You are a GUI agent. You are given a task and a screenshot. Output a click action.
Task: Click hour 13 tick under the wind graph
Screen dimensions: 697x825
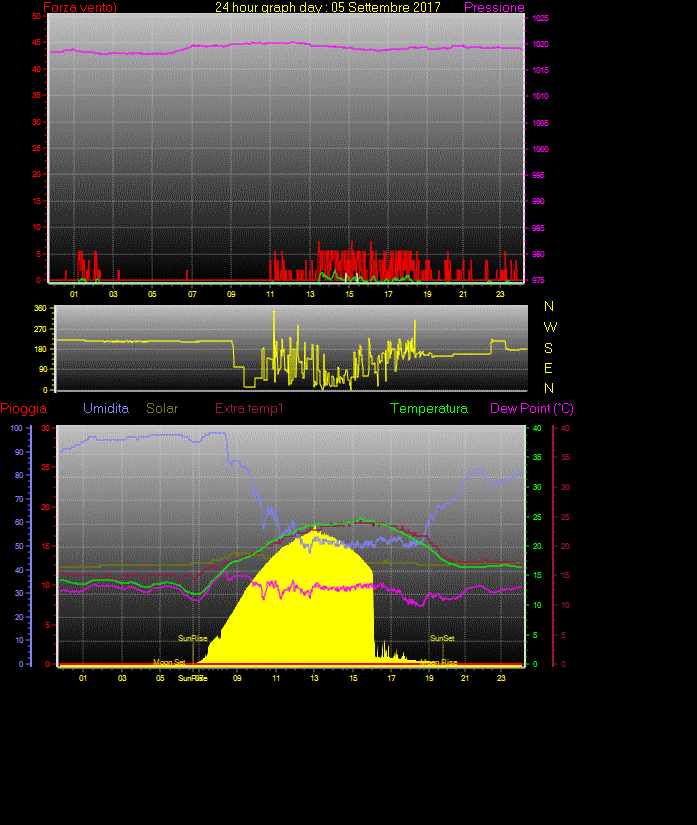pyautogui.click(x=310, y=294)
